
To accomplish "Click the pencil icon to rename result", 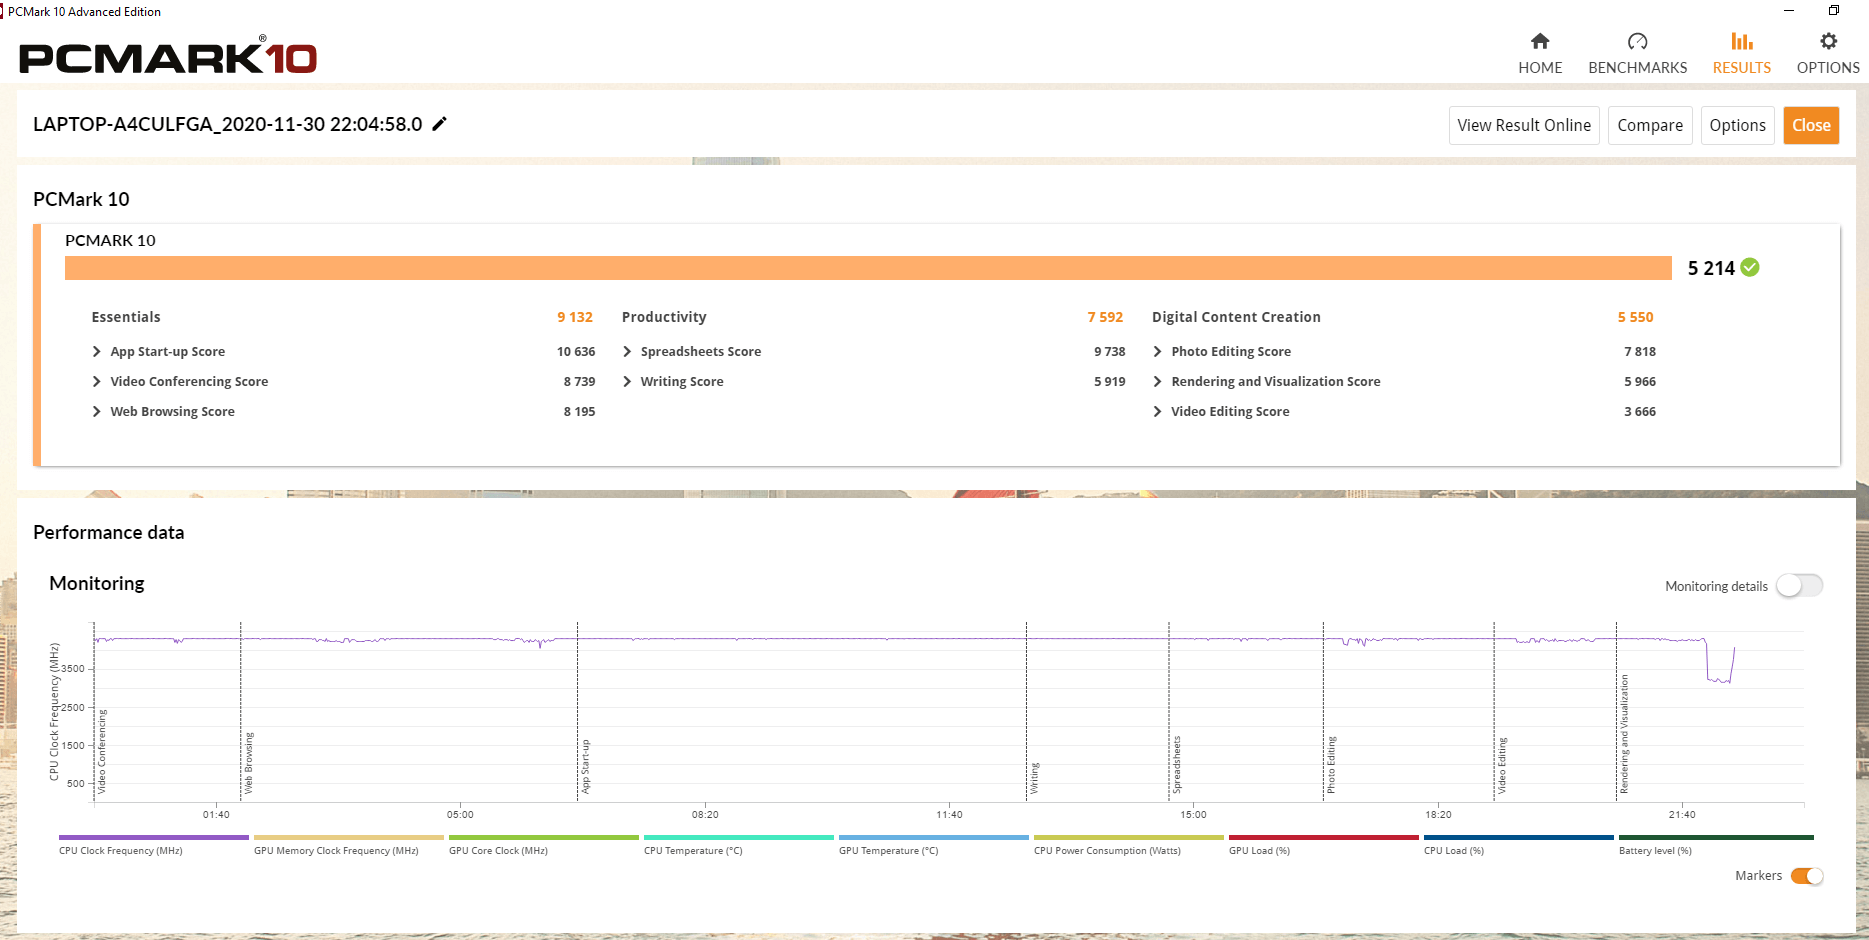I will [439, 124].
